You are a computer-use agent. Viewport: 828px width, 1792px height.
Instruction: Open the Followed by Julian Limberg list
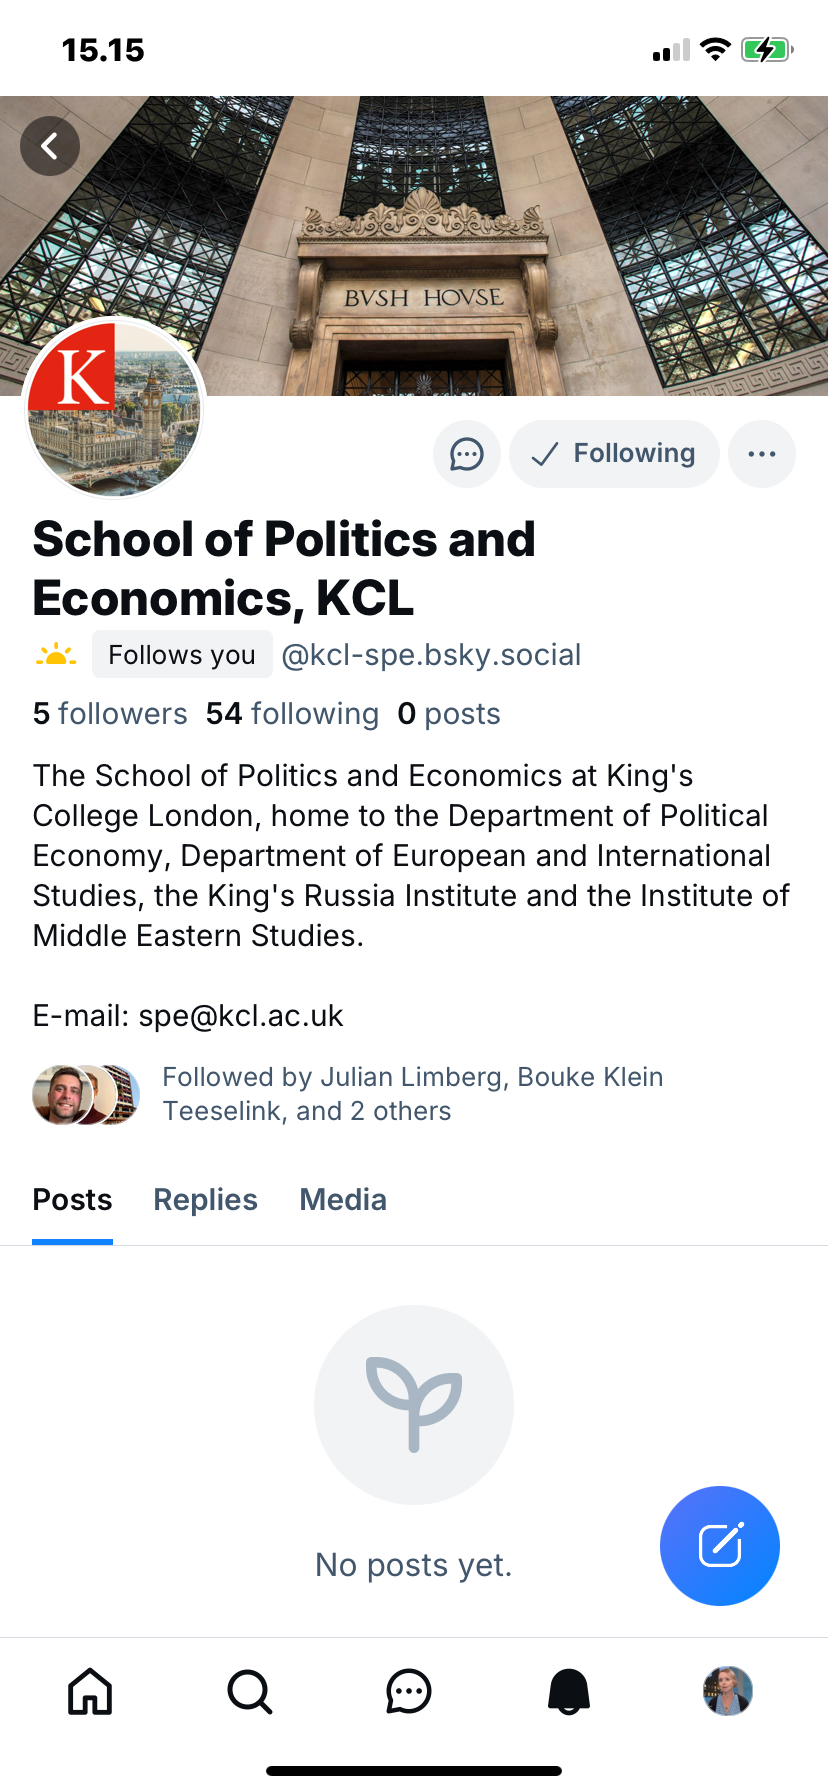pos(412,1094)
